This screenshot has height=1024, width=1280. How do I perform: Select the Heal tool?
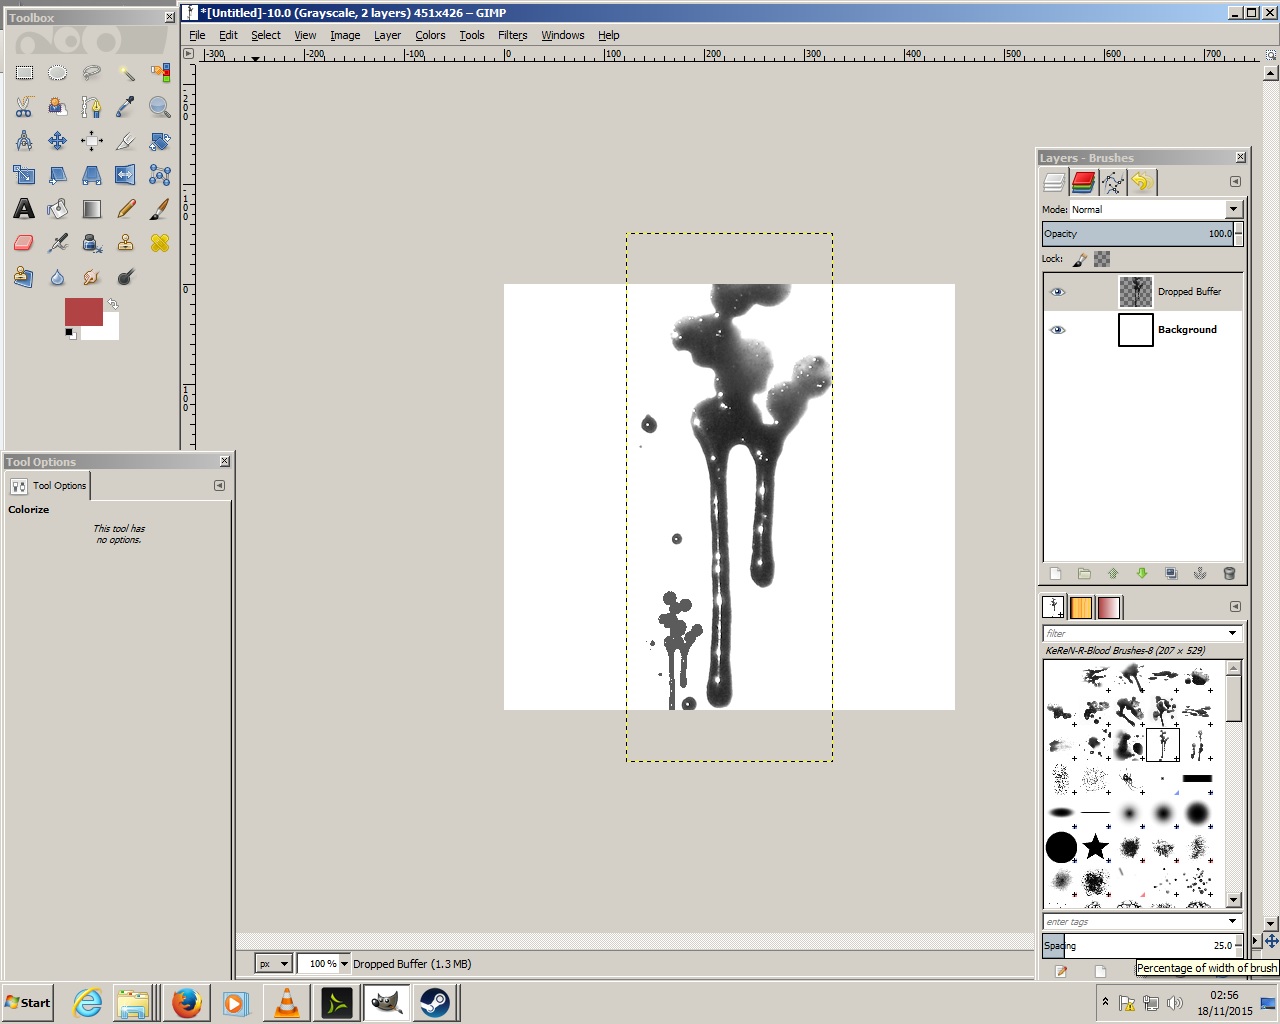[160, 243]
